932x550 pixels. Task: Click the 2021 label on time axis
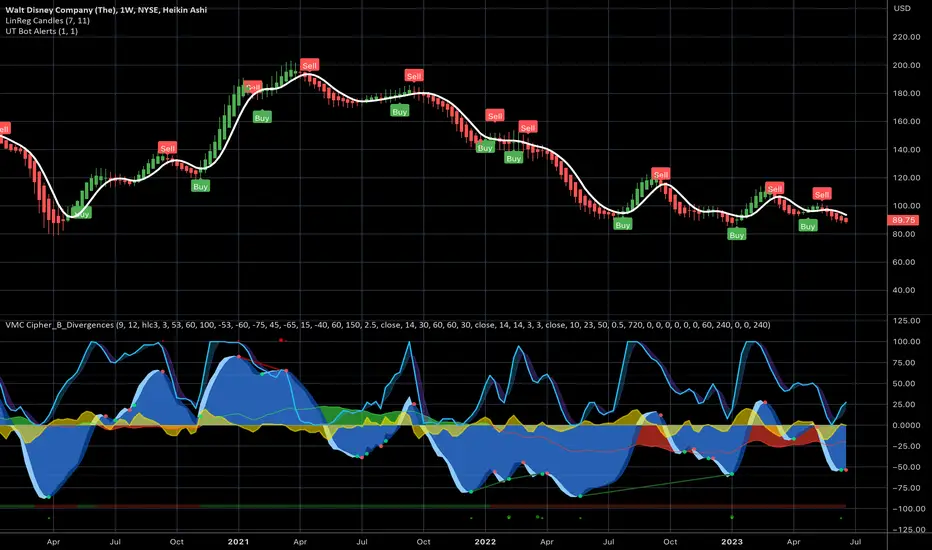coord(238,542)
